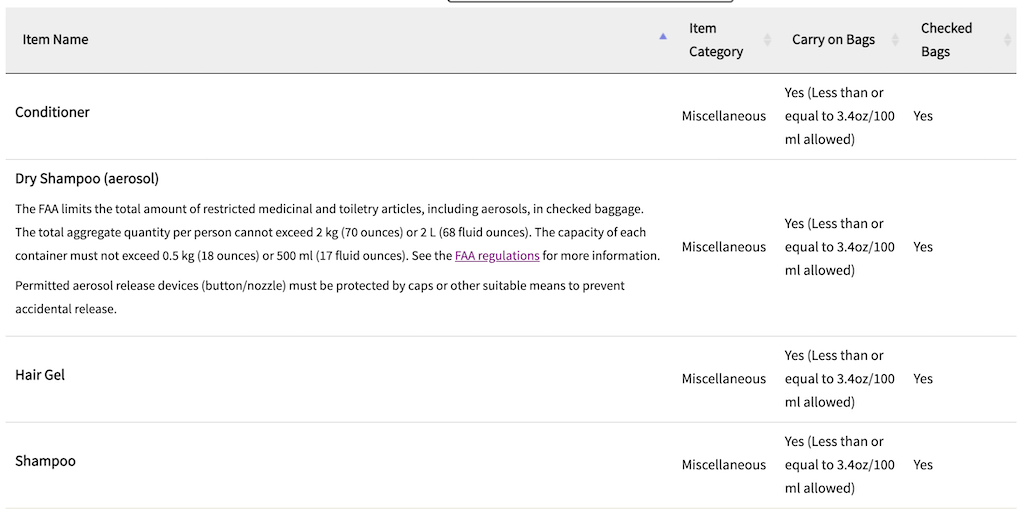The height and width of the screenshot is (519, 1024).
Task: Click the Shampoo item name
Action: 45,461
